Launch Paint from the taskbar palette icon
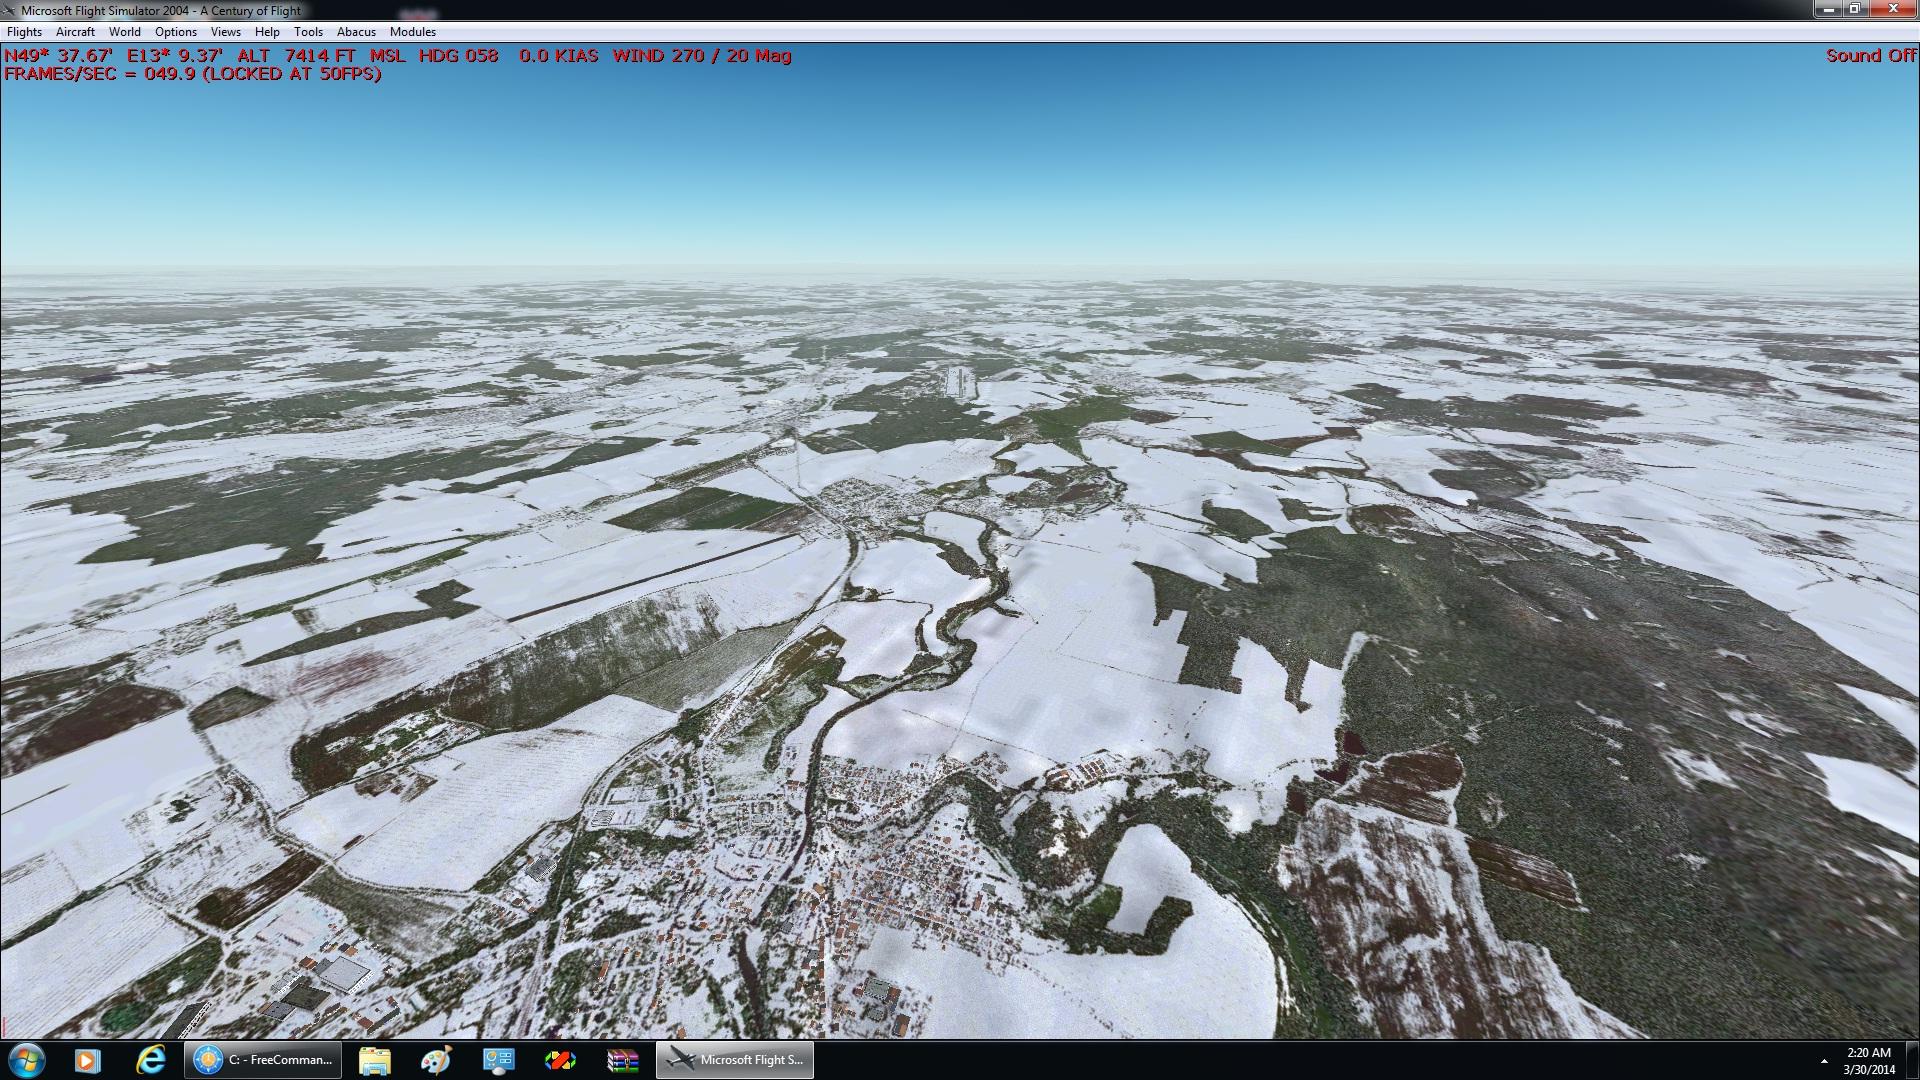 click(x=436, y=1060)
